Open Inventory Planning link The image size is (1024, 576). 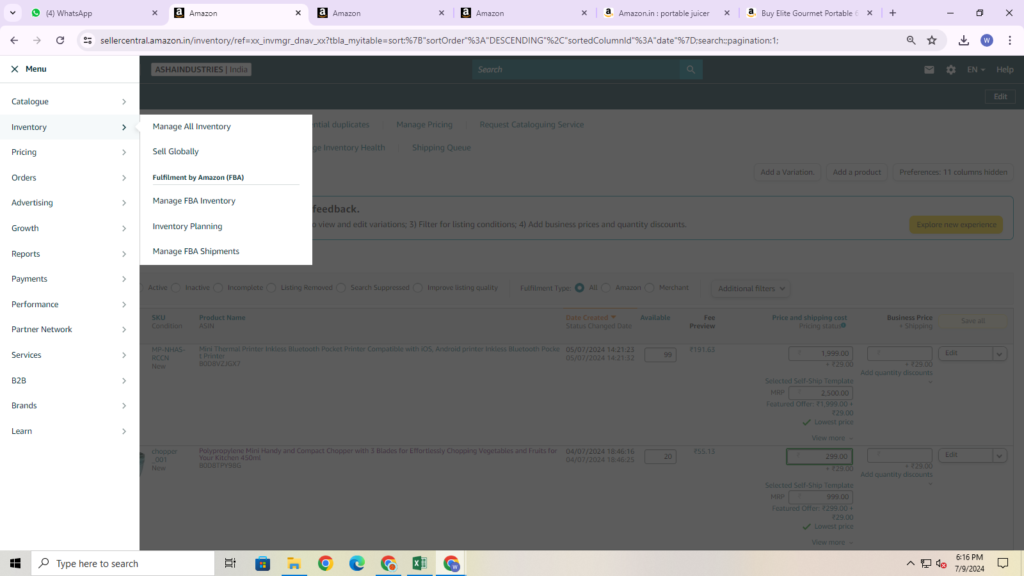pyautogui.click(x=187, y=226)
